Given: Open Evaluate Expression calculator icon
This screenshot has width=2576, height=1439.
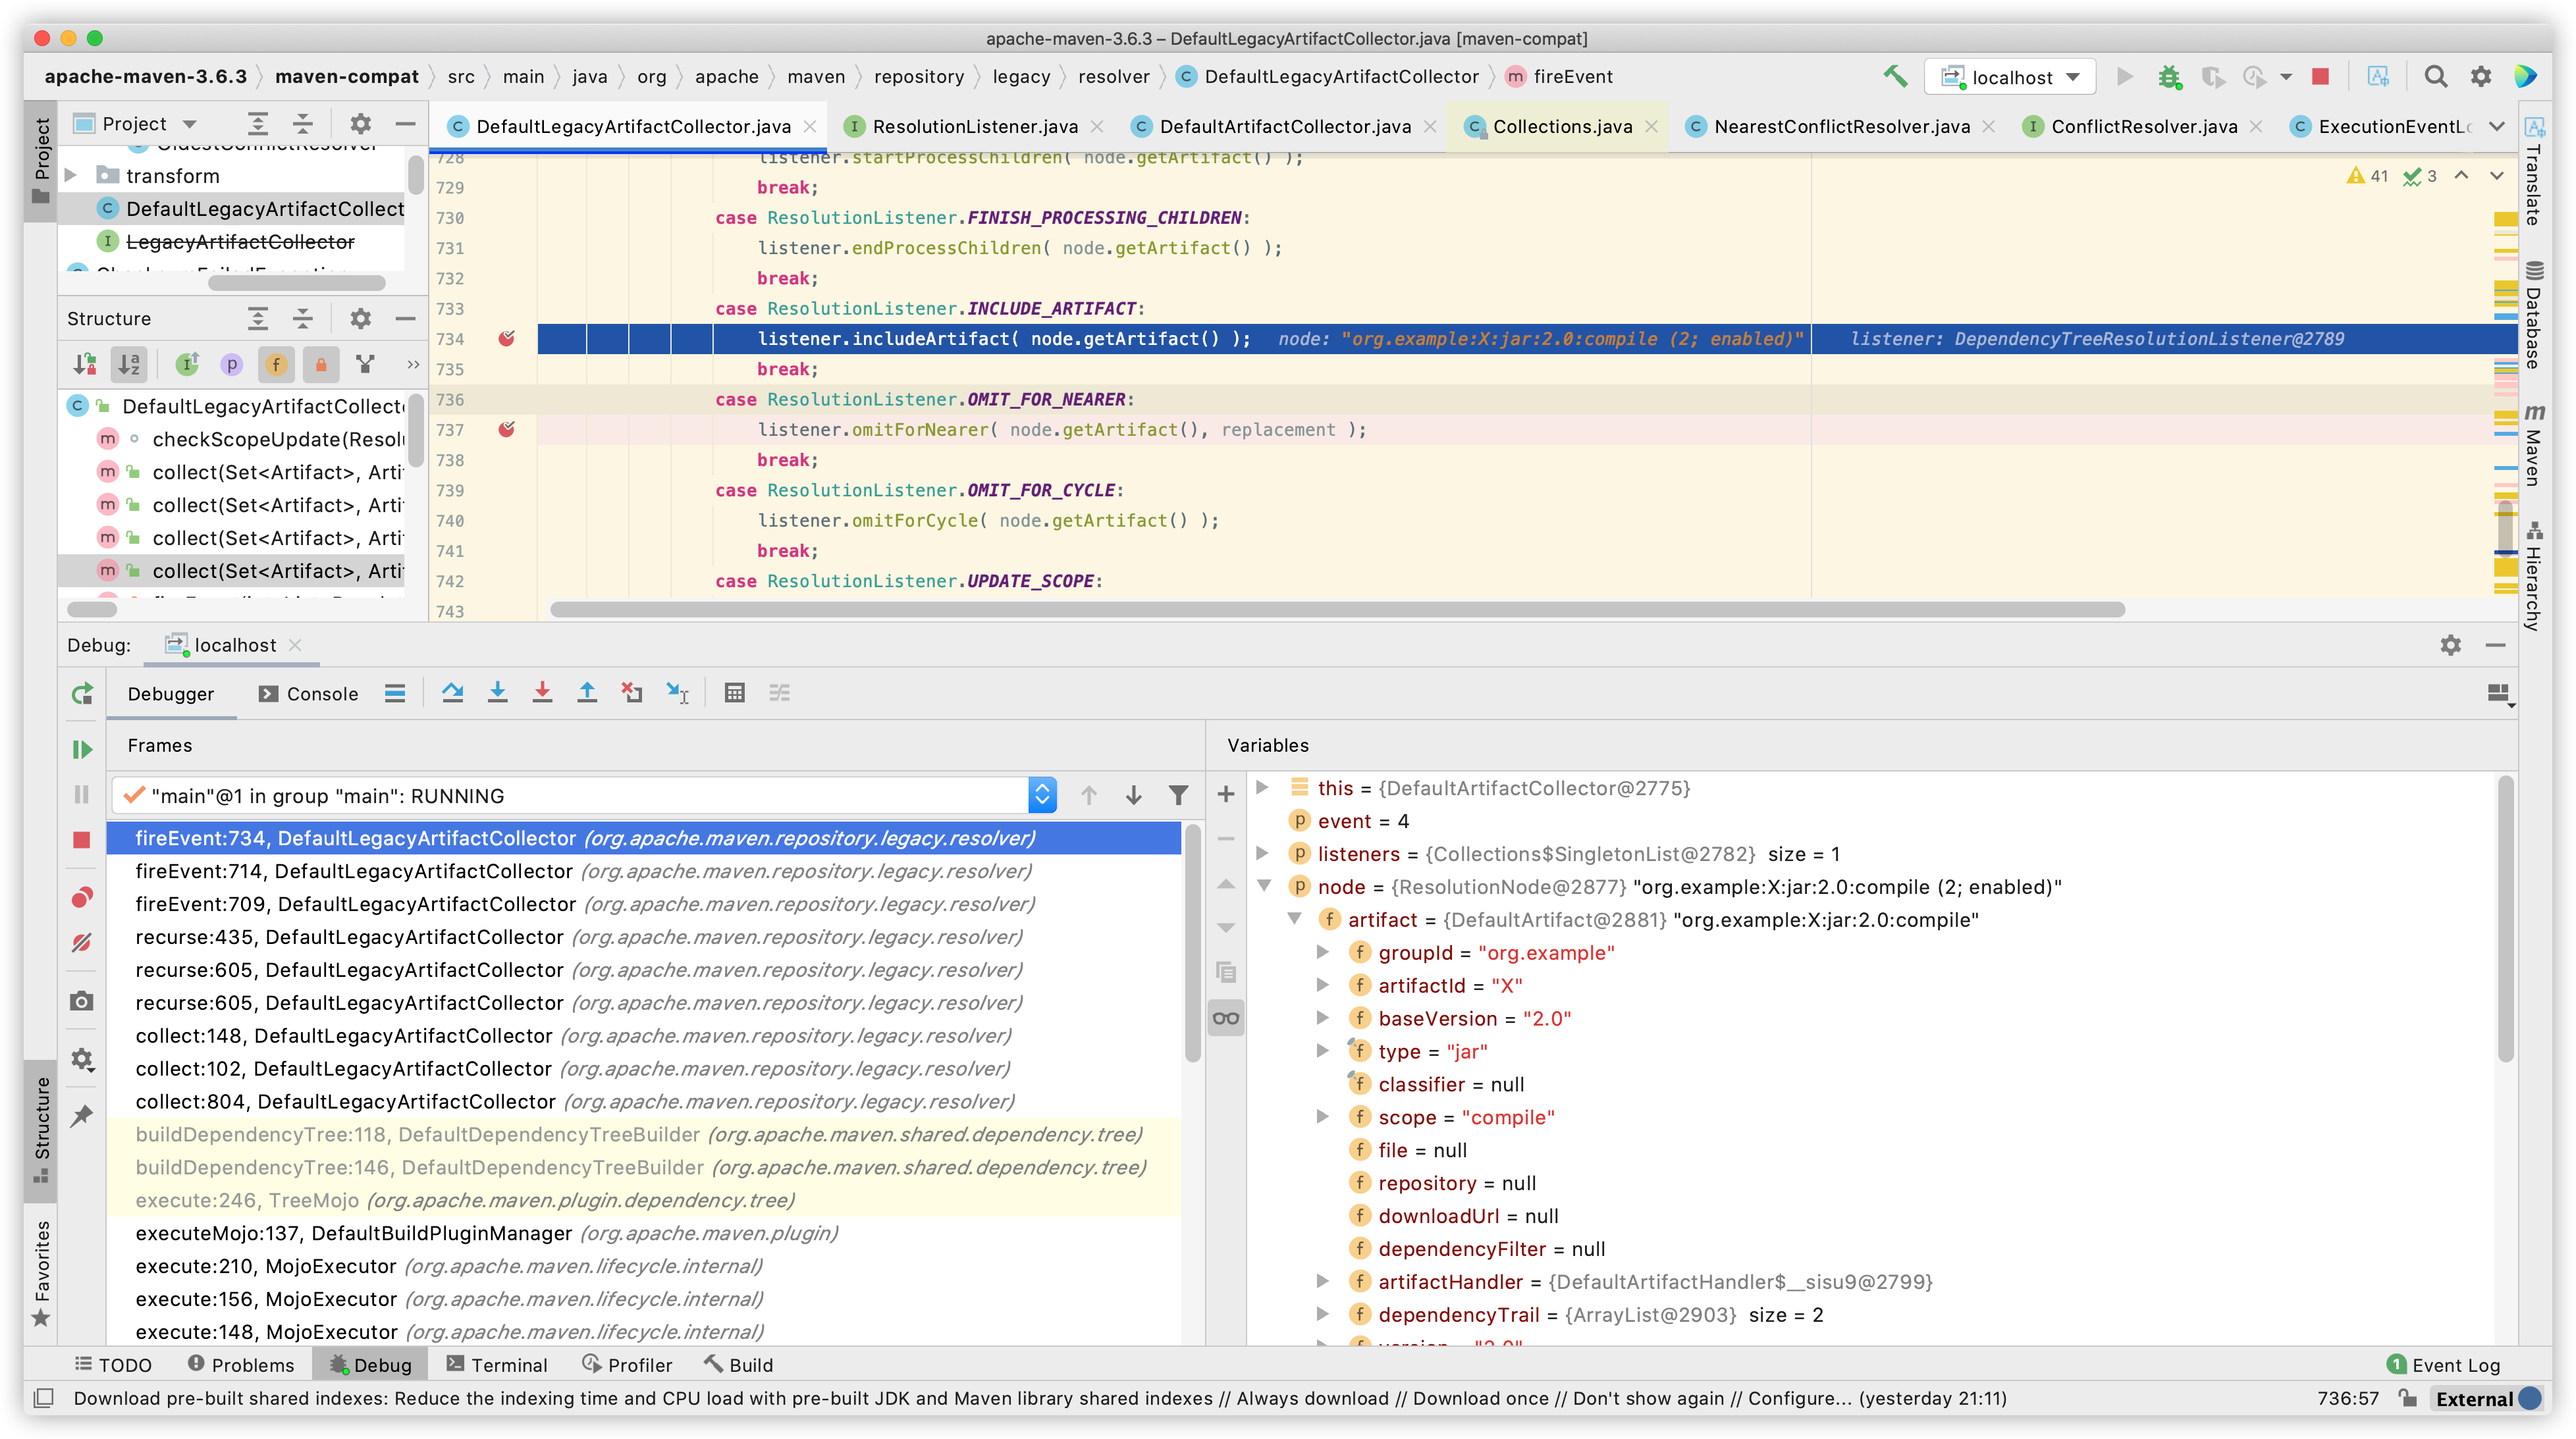Looking at the screenshot, I should pos(735,692).
